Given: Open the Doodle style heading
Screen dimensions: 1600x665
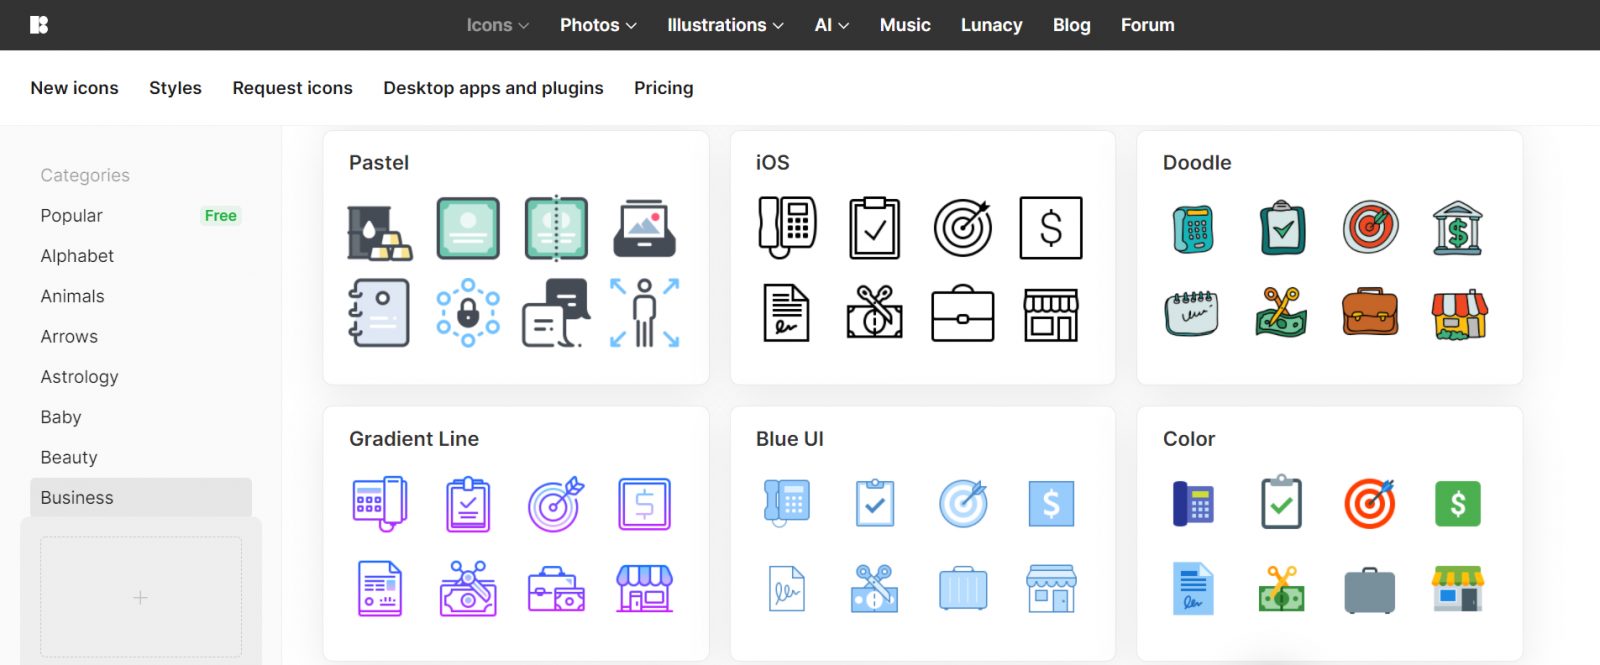Looking at the screenshot, I should [x=1197, y=163].
